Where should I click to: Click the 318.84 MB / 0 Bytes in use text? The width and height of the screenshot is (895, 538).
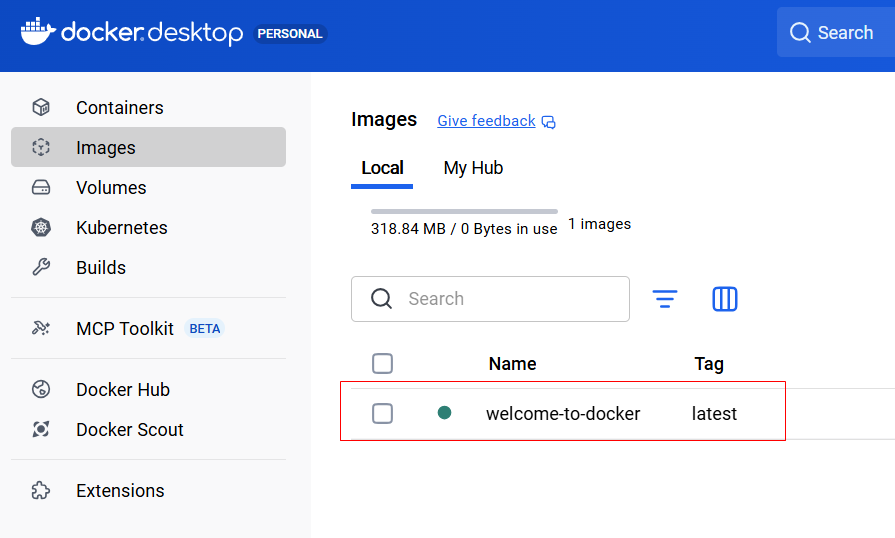click(464, 229)
